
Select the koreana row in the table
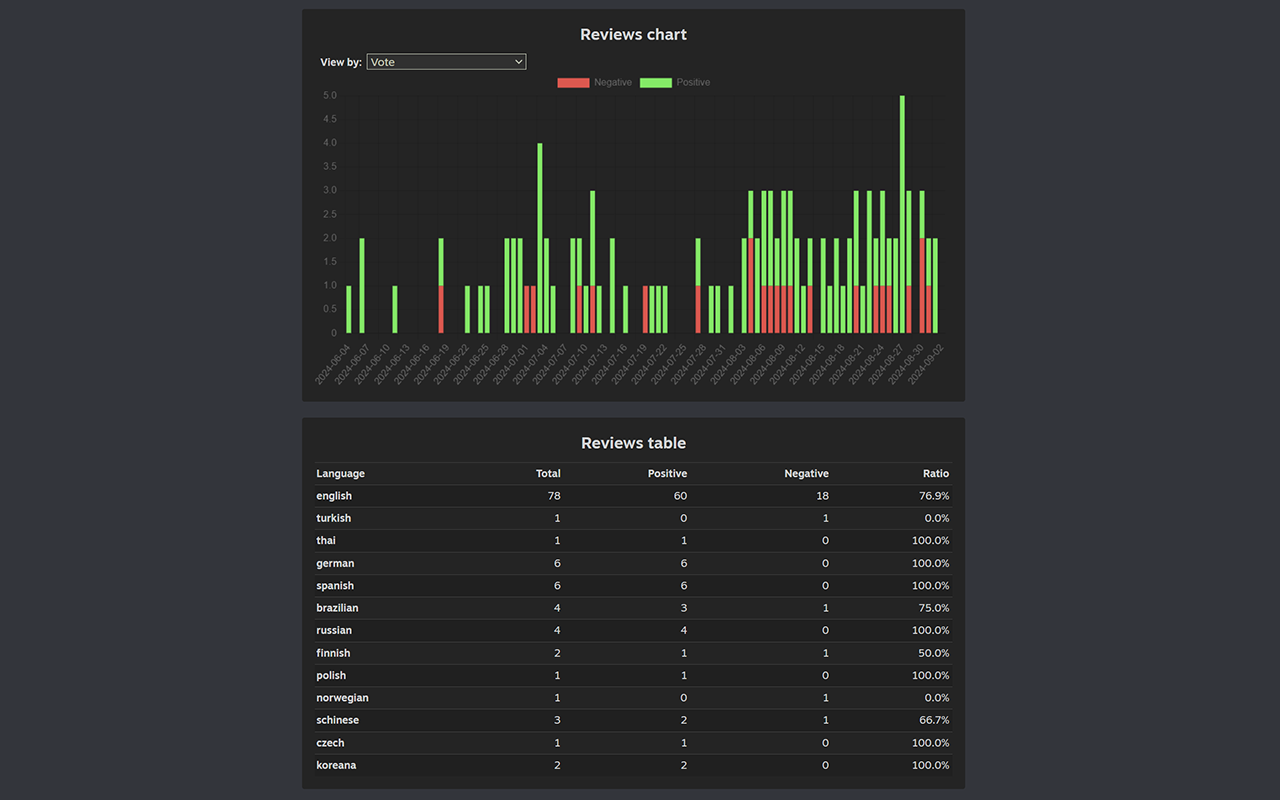tap(633, 765)
